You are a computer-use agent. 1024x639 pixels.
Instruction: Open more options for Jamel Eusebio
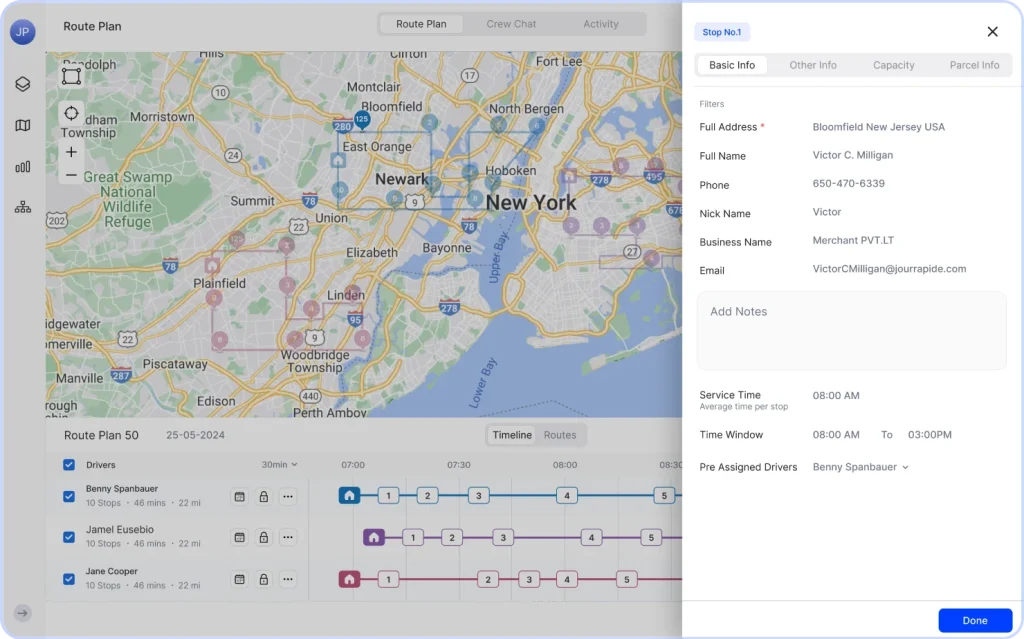(x=288, y=537)
